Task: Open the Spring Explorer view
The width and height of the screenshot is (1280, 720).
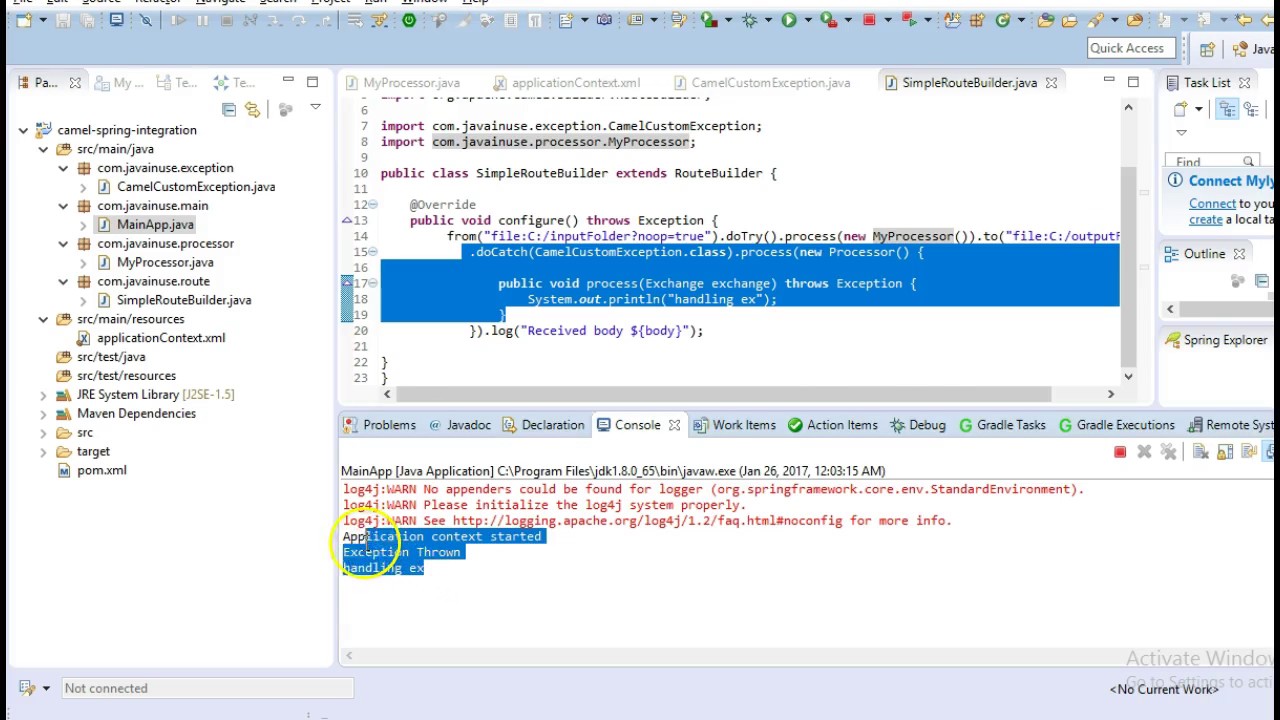Action: coord(1216,340)
